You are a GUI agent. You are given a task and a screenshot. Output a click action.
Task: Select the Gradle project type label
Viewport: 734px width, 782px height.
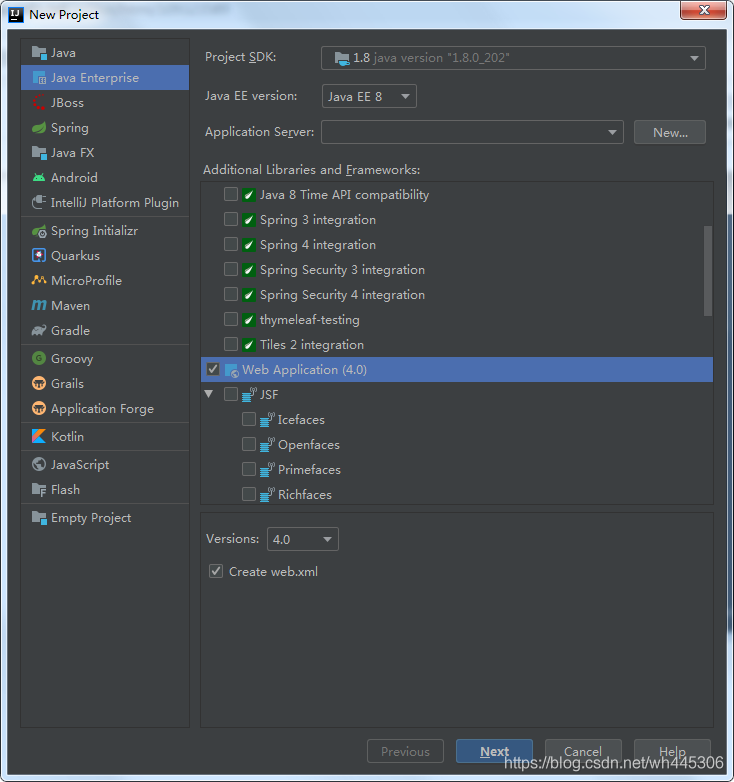tap(70, 331)
